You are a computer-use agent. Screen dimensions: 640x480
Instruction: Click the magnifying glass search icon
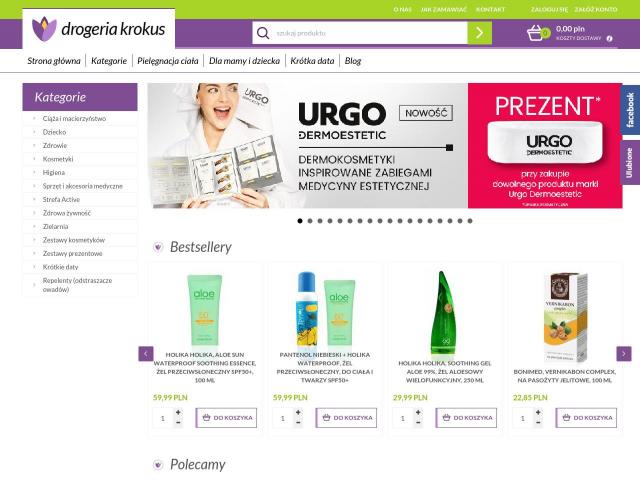[263, 33]
